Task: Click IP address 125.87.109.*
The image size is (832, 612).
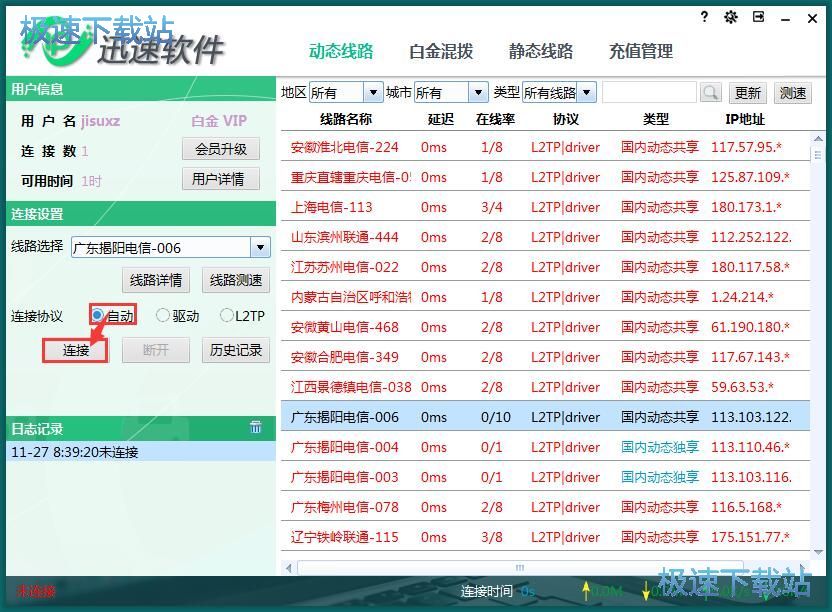Action: click(750, 177)
